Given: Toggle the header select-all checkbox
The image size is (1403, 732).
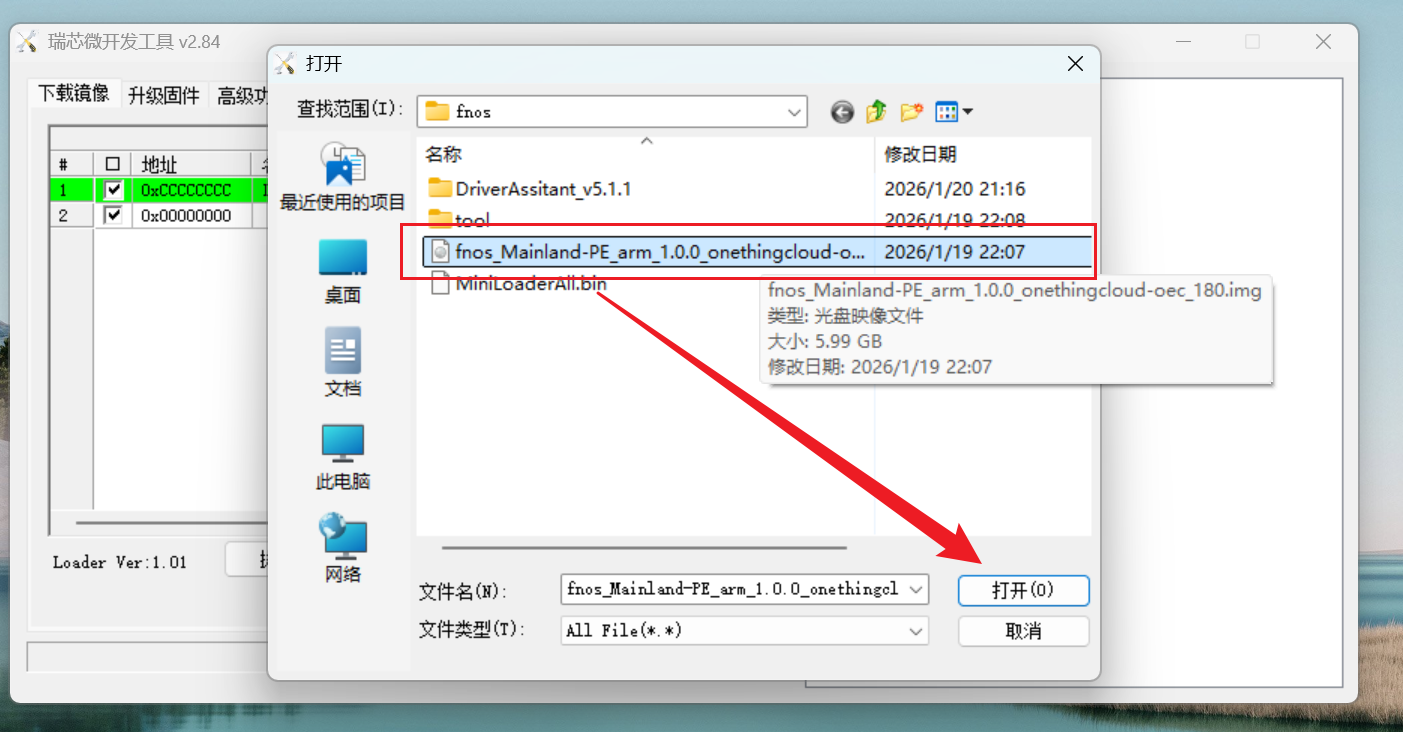Looking at the screenshot, I should tap(113, 164).
